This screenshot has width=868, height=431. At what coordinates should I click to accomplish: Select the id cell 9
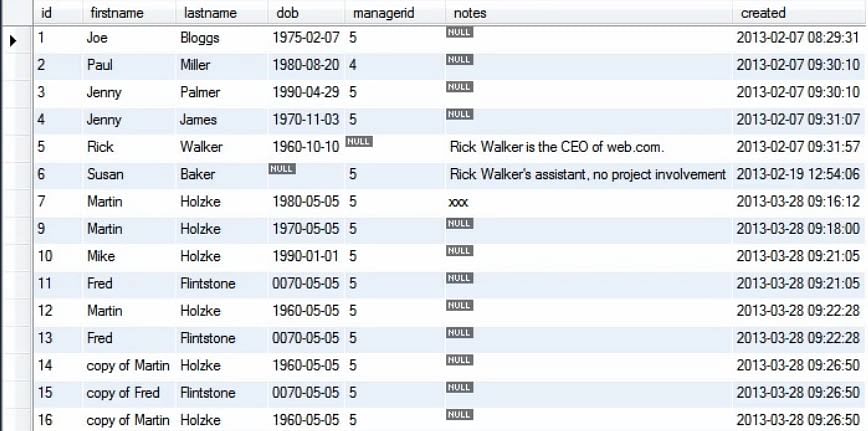tap(41, 229)
